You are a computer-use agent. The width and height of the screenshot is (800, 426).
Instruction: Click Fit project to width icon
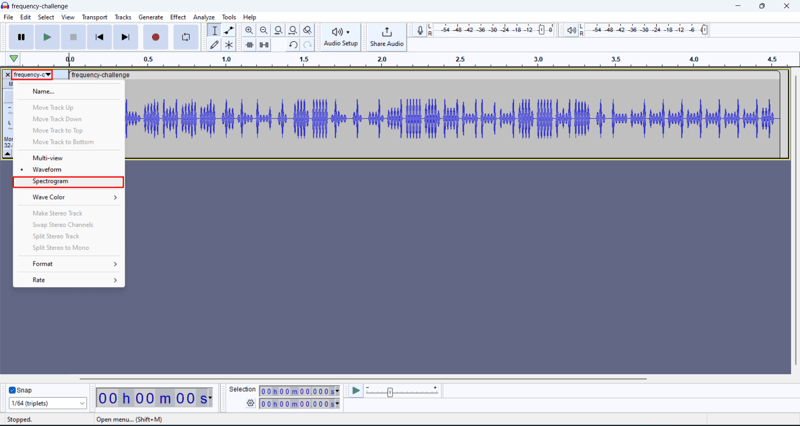(x=292, y=31)
